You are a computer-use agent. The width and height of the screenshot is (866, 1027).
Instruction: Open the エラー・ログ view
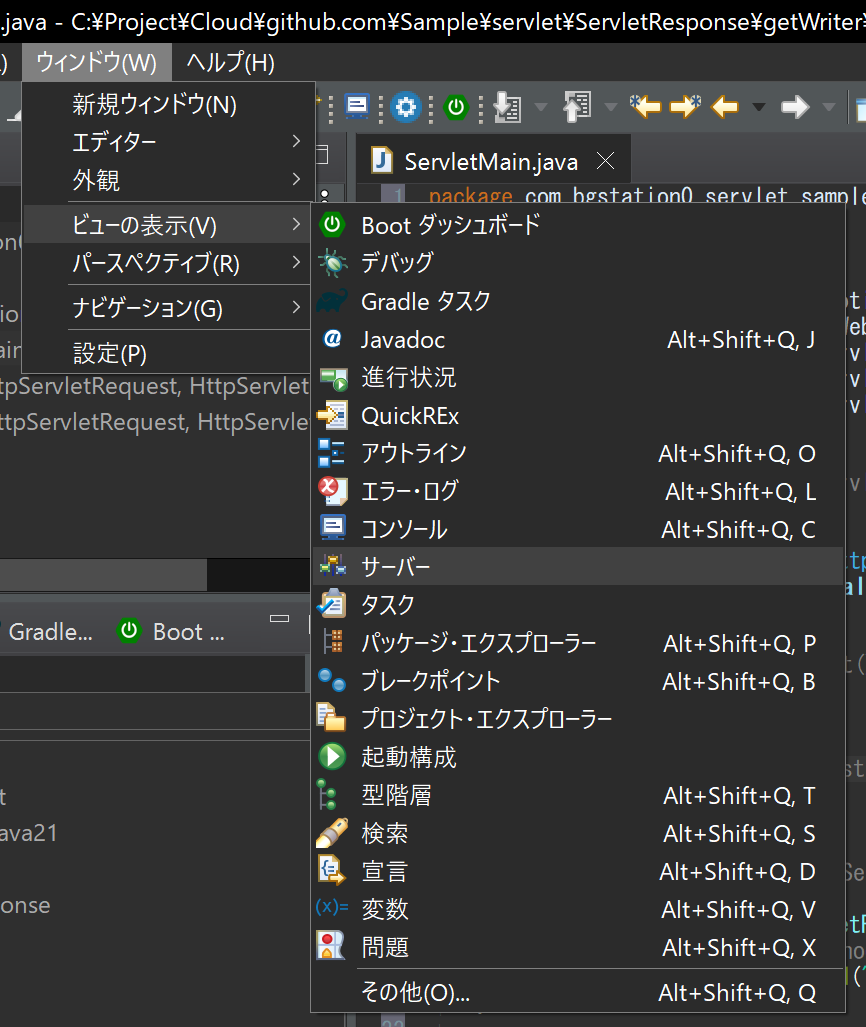[578, 491]
